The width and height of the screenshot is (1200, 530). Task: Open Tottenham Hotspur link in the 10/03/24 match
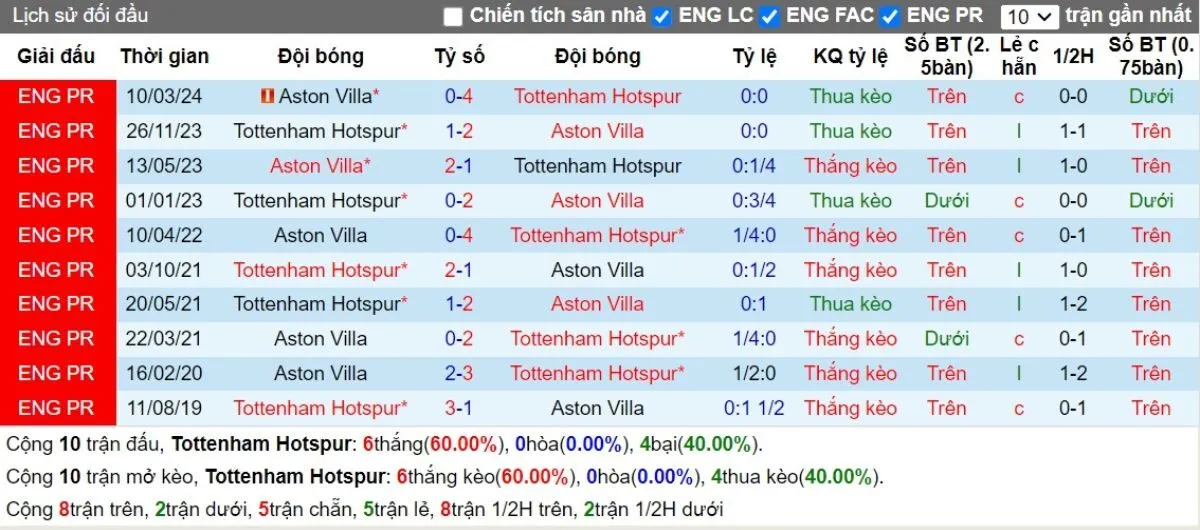pos(597,96)
